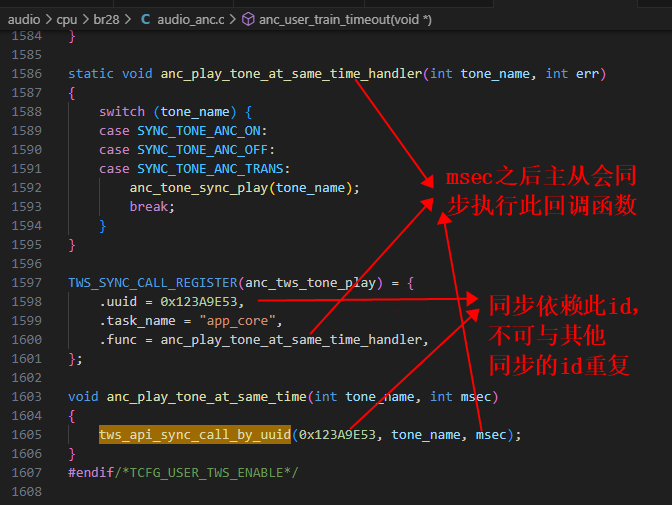This screenshot has width=672, height=505.
Task: Open audio_anc.c in the breadcrumb
Action: pyautogui.click(x=191, y=20)
